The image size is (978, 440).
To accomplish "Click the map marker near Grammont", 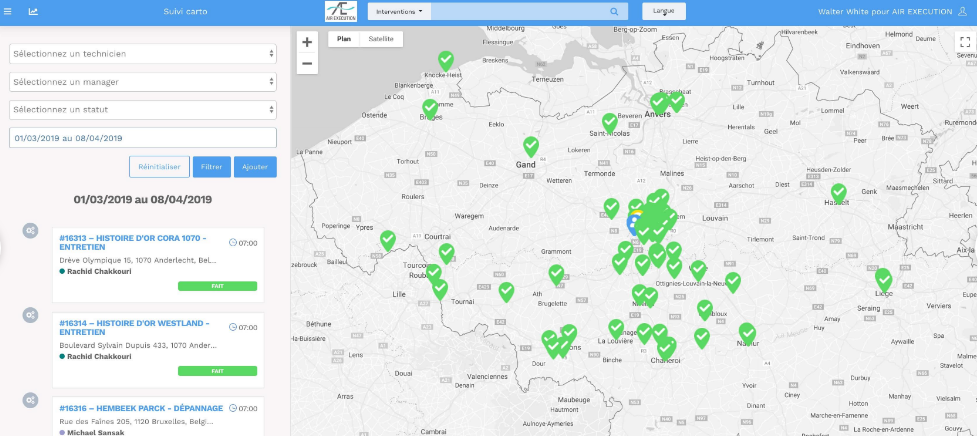I will pos(556,274).
